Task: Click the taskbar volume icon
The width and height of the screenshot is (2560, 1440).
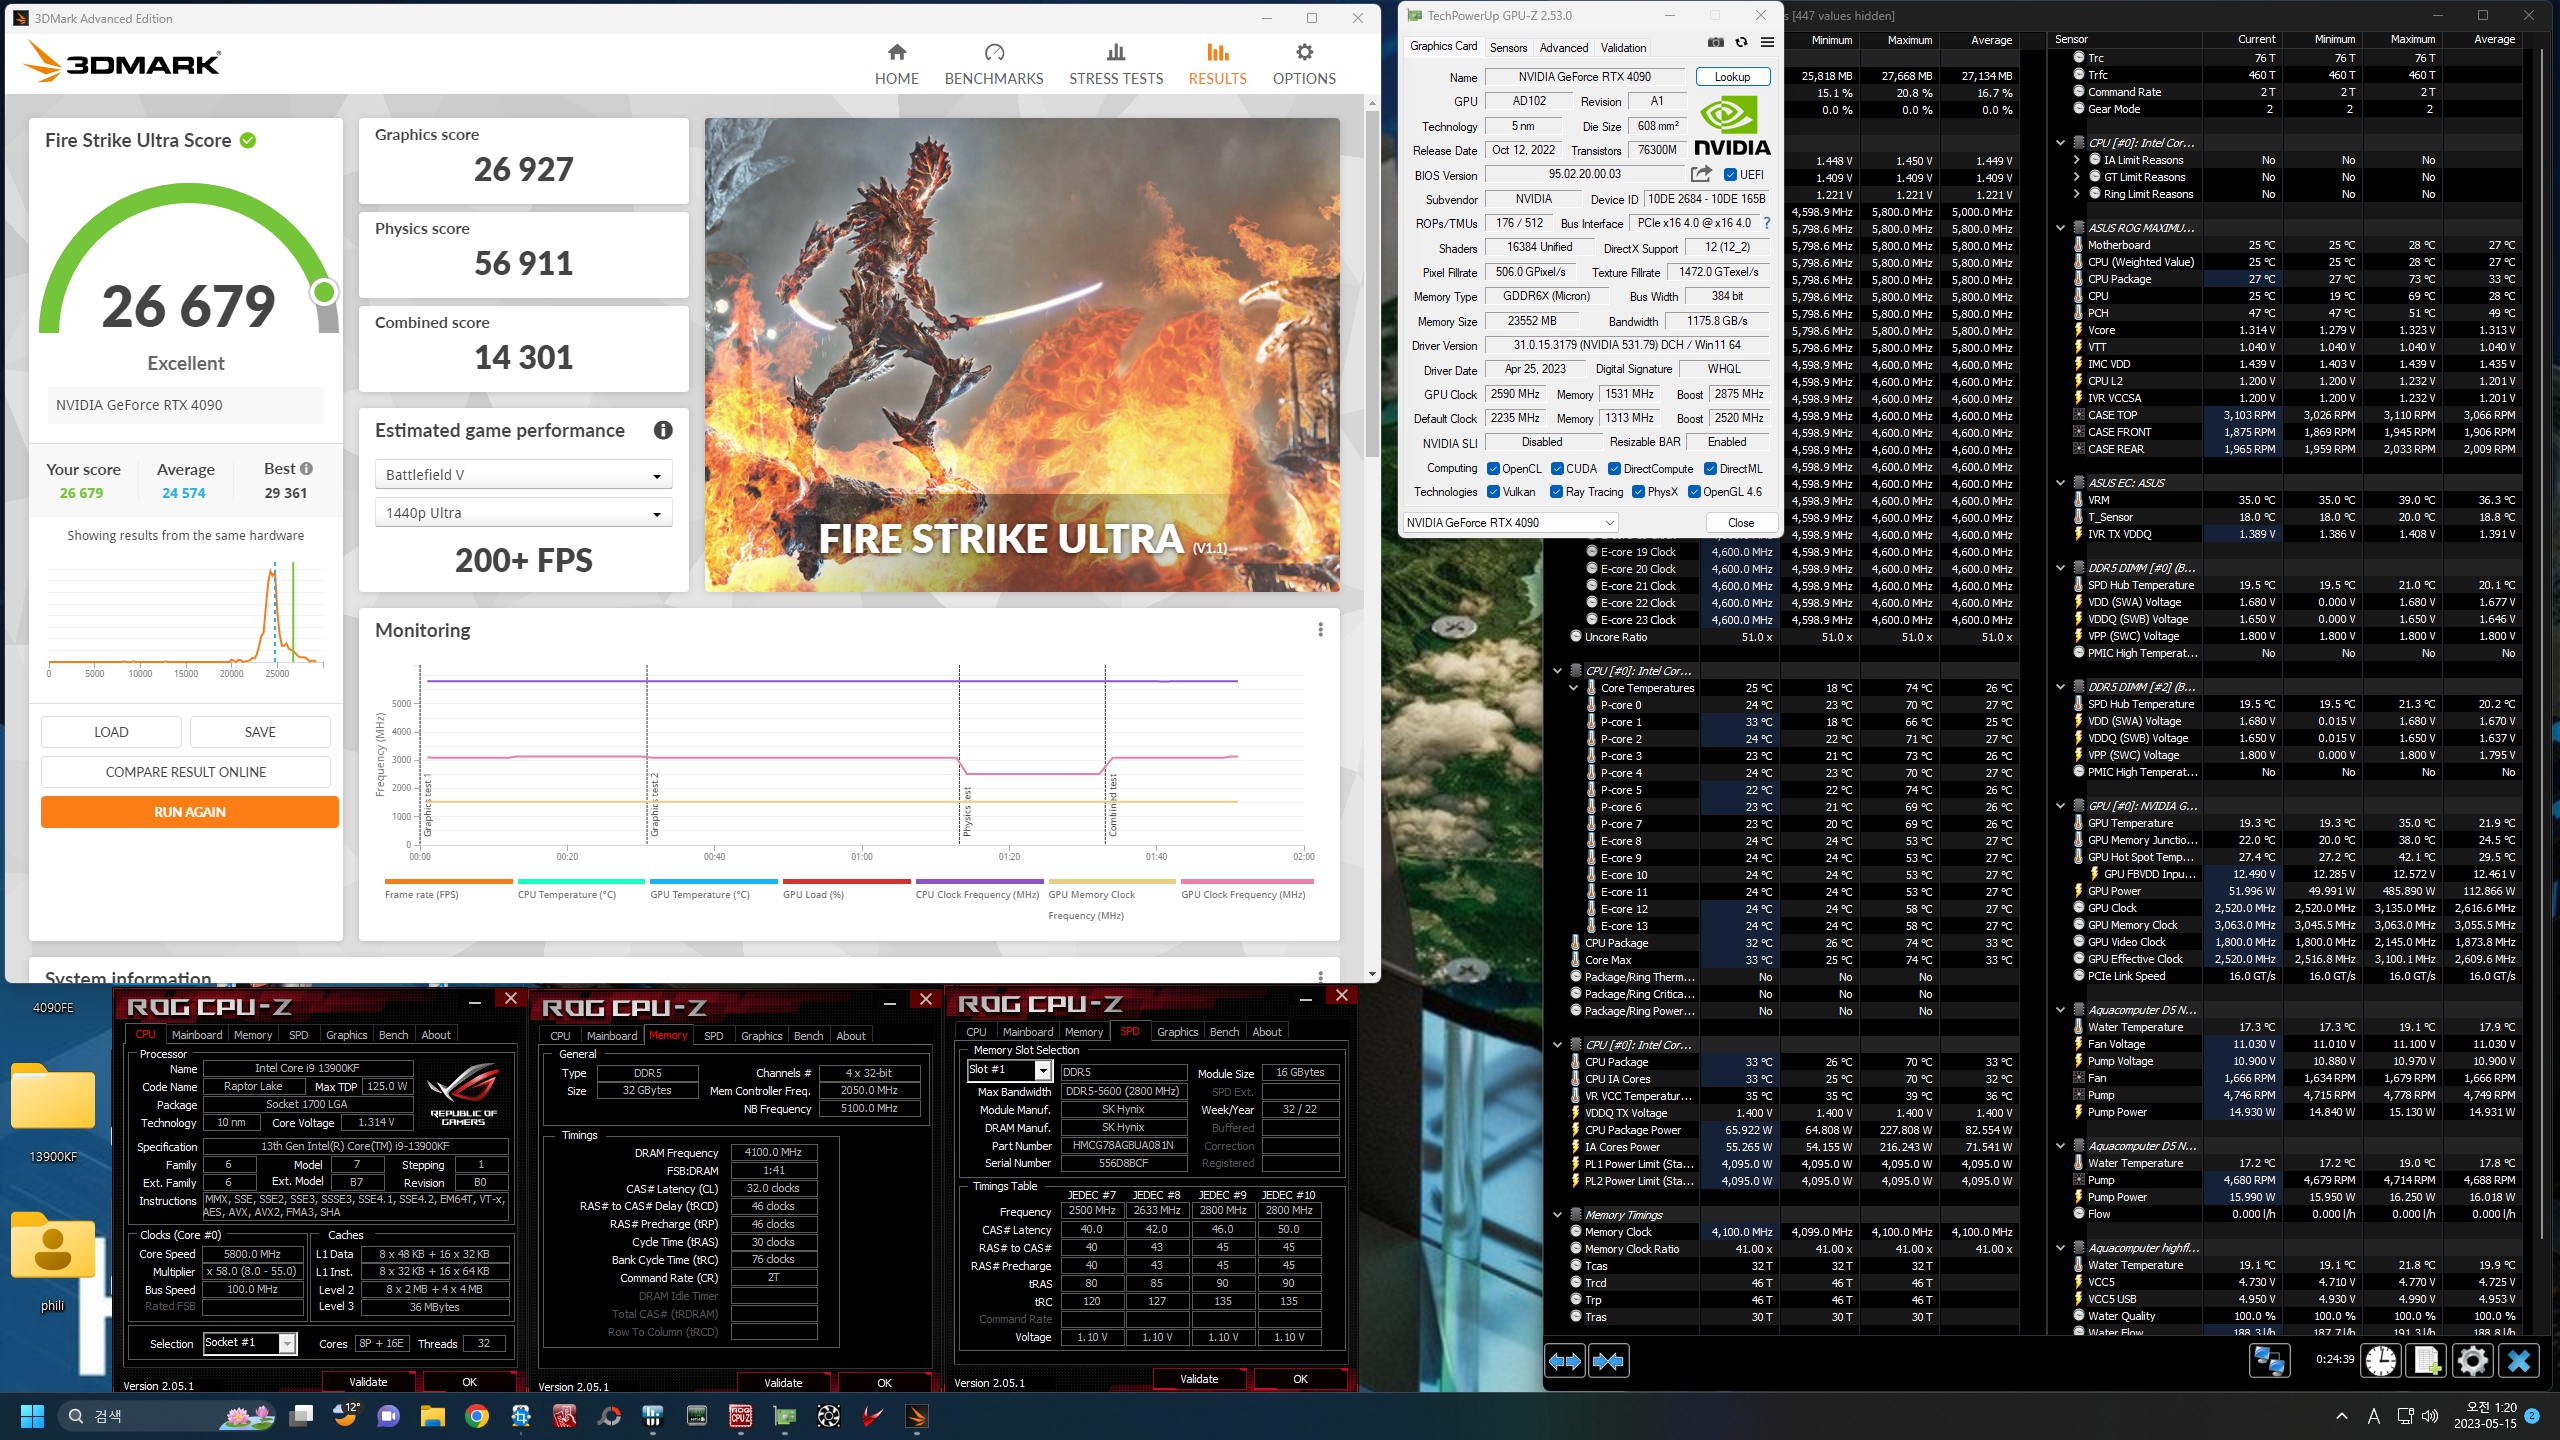Action: [x=2431, y=1416]
